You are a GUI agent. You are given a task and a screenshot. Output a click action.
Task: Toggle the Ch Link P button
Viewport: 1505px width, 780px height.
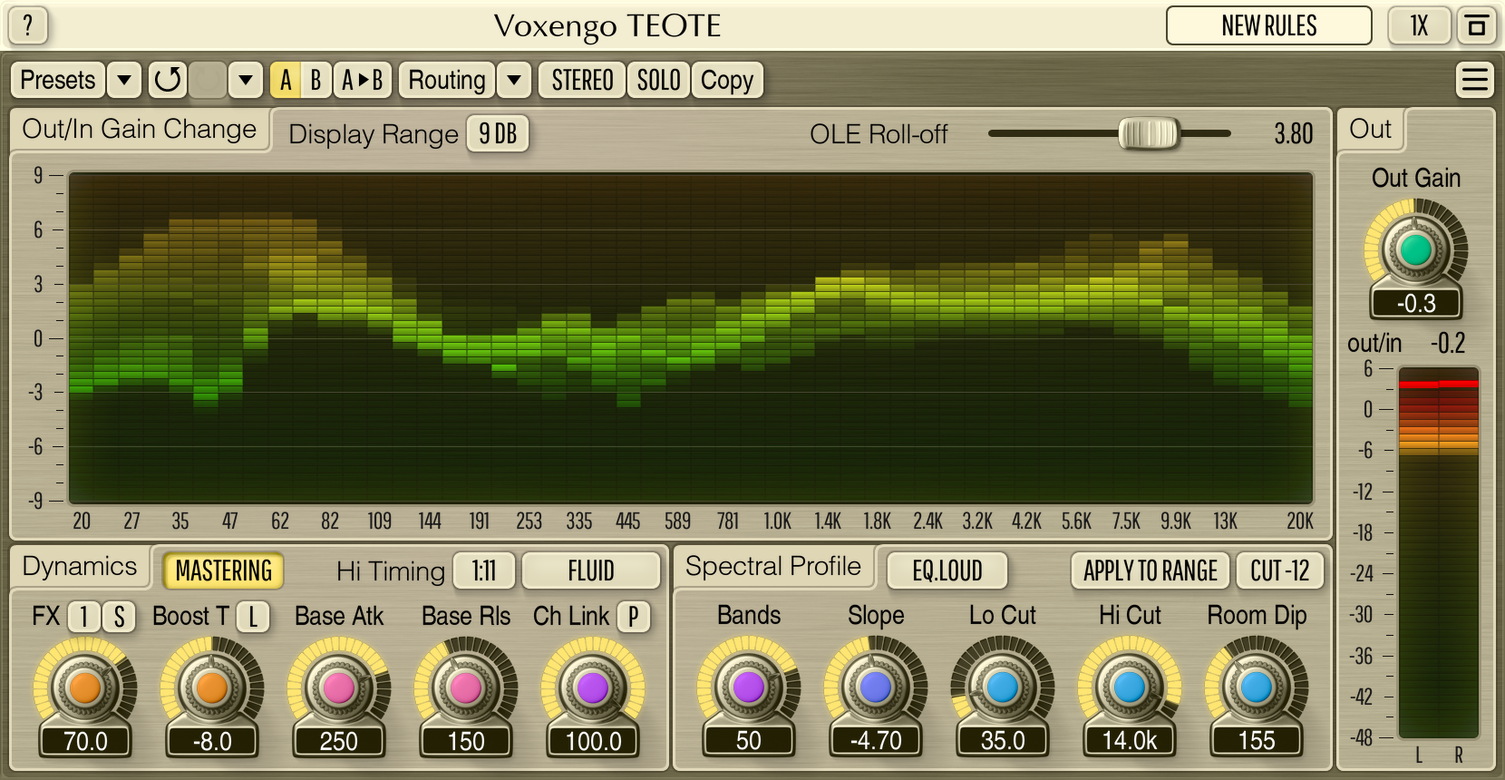pyautogui.click(x=633, y=617)
